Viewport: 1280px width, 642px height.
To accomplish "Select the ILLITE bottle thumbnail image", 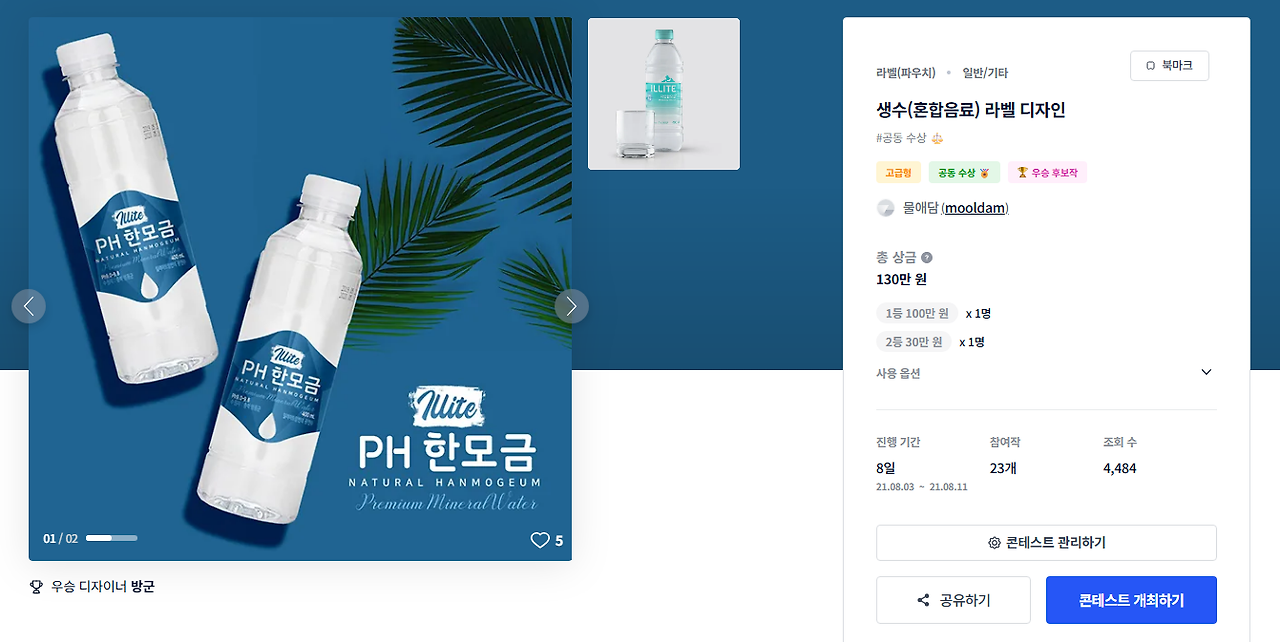I will point(664,94).
